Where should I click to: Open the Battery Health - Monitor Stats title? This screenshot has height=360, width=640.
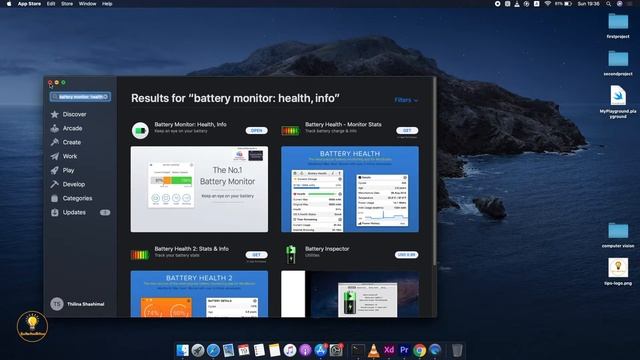pos(343,124)
